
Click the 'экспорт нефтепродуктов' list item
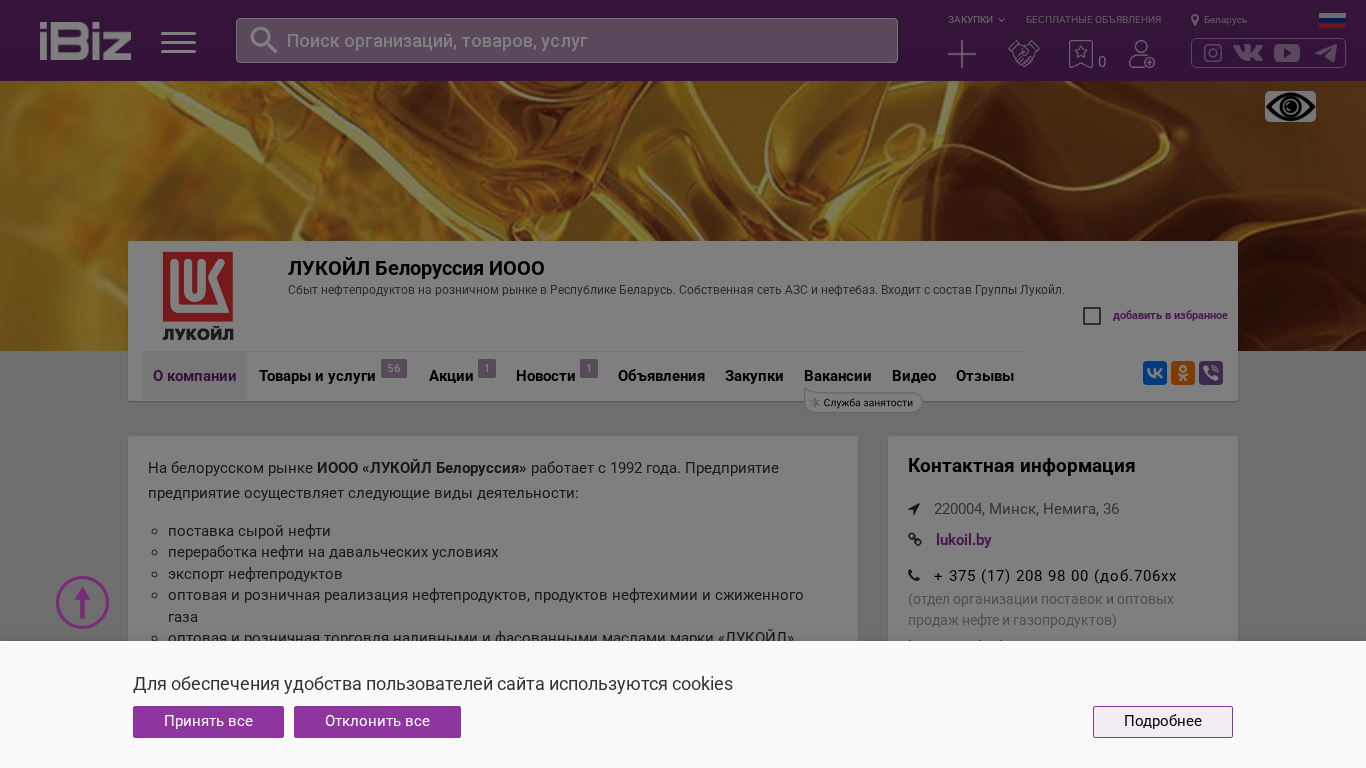(x=255, y=574)
